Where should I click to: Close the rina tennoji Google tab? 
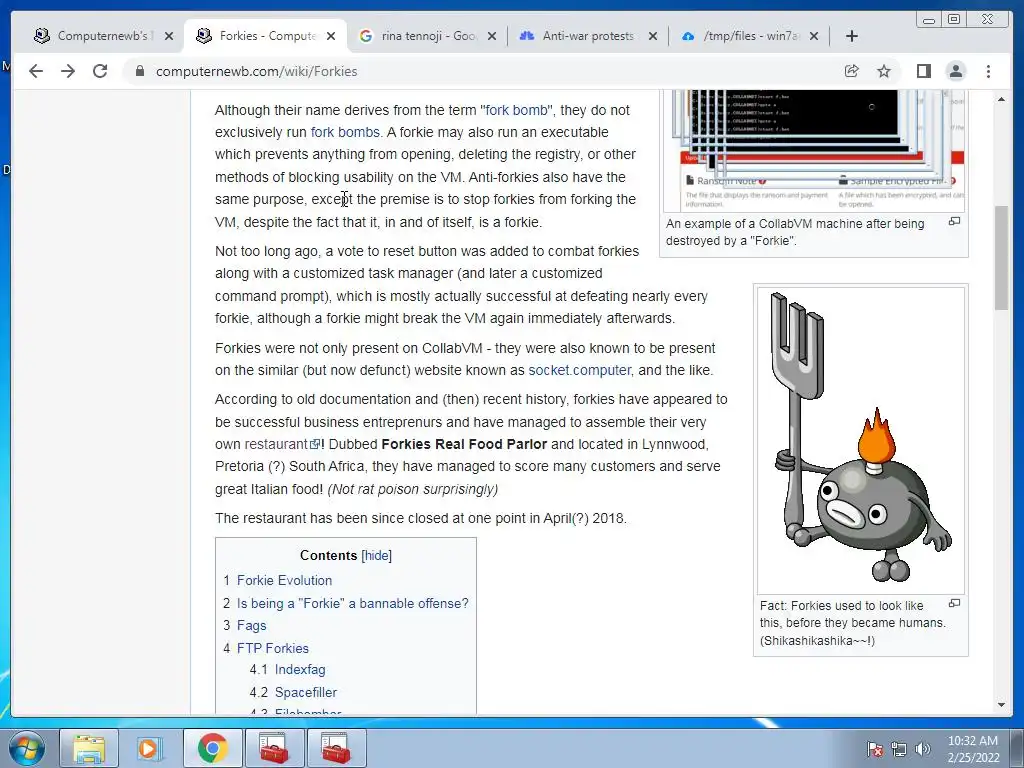click(492, 36)
